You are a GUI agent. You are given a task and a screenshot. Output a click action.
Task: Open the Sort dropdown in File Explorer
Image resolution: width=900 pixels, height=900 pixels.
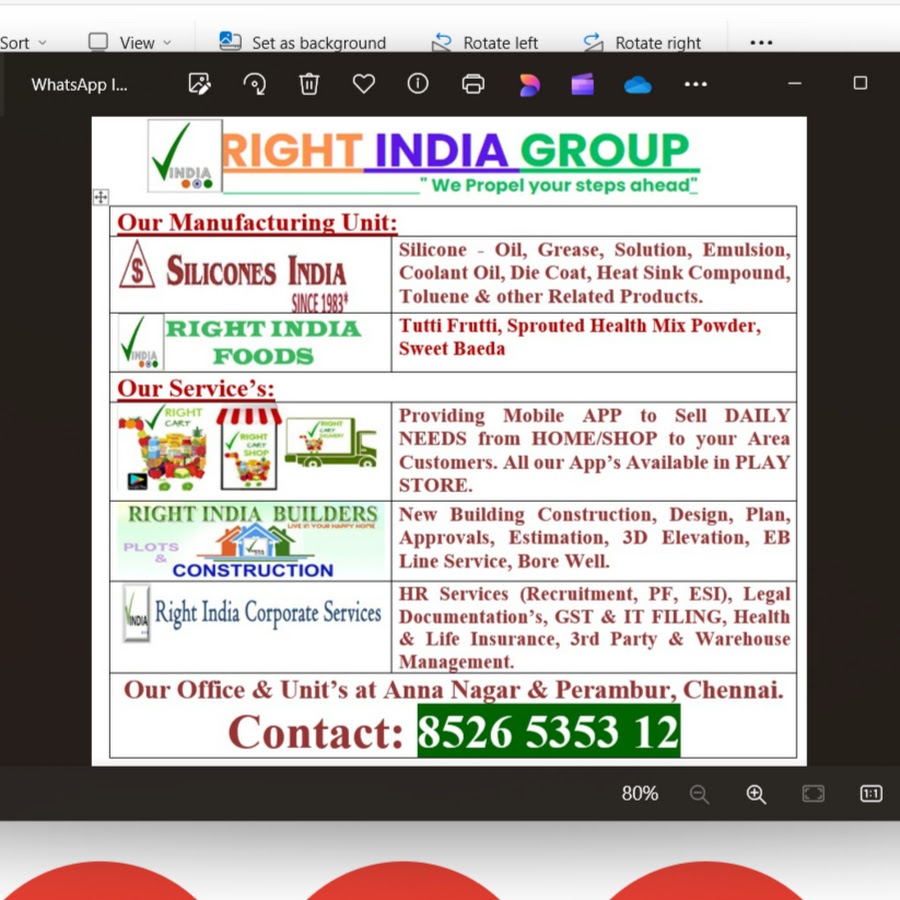[22, 43]
